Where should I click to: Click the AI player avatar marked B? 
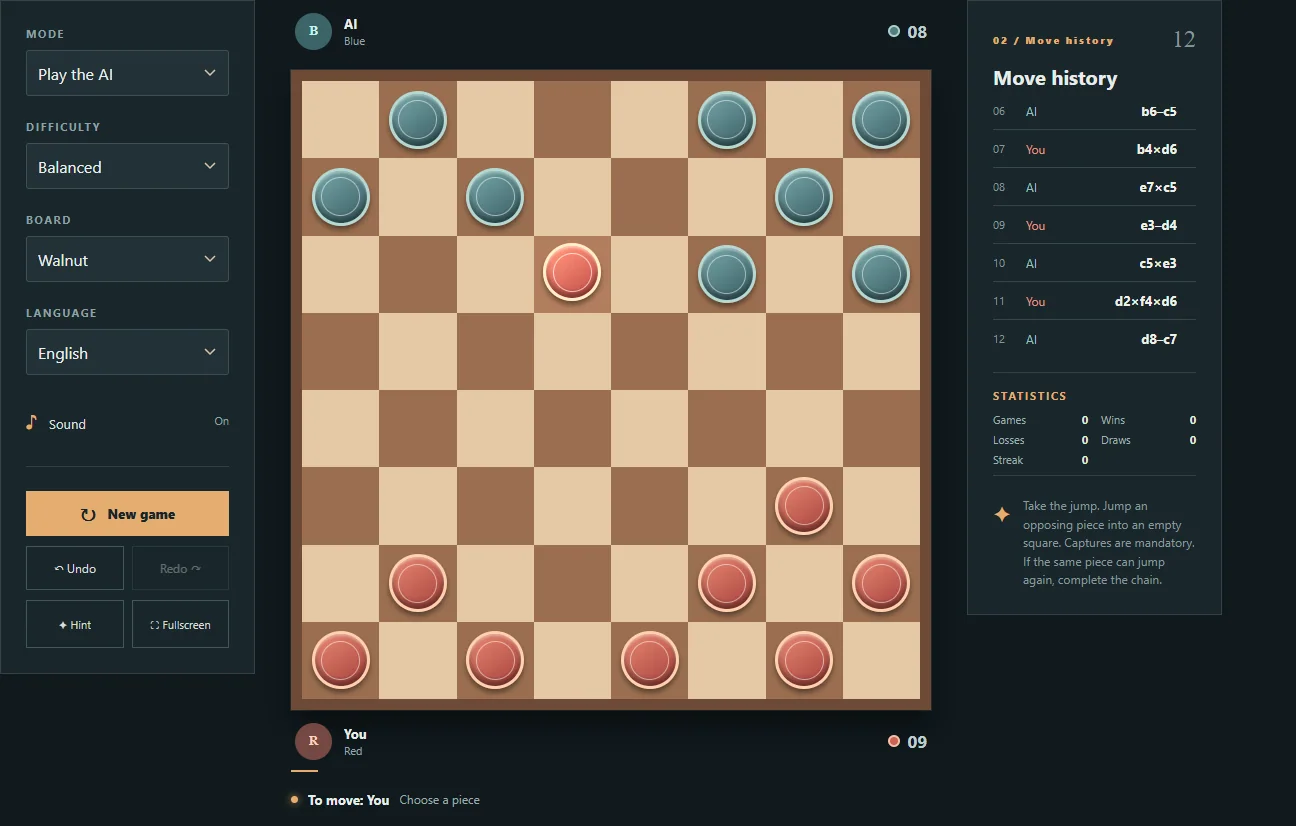point(313,31)
